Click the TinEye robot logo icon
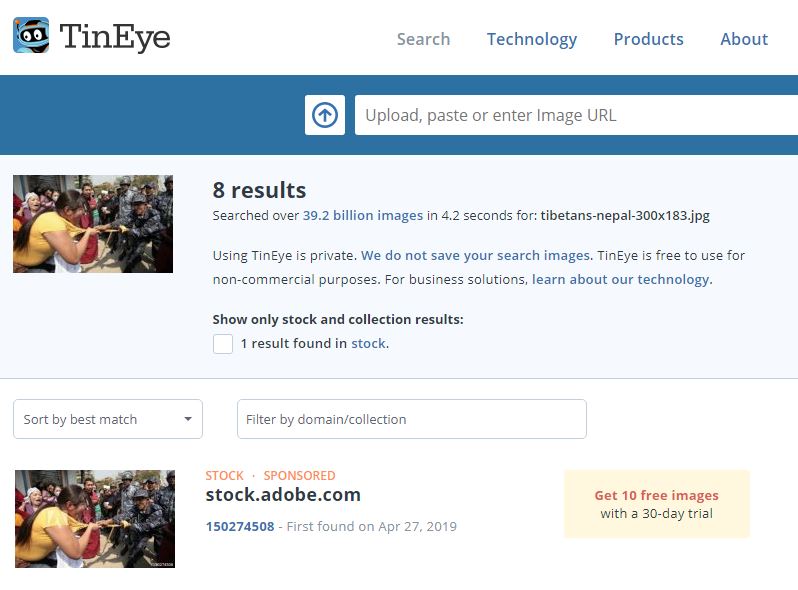Screen dimensions: 798x590 click(x=31, y=35)
